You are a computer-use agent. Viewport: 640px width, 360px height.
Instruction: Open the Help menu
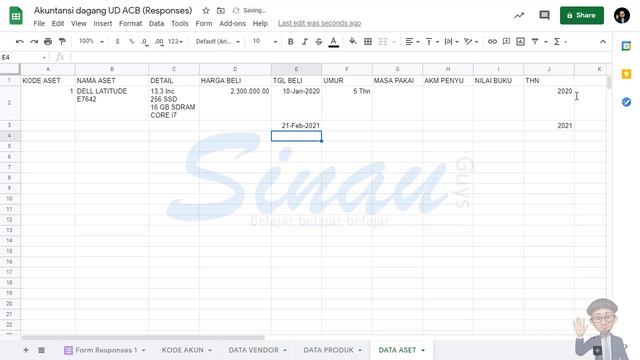point(260,24)
